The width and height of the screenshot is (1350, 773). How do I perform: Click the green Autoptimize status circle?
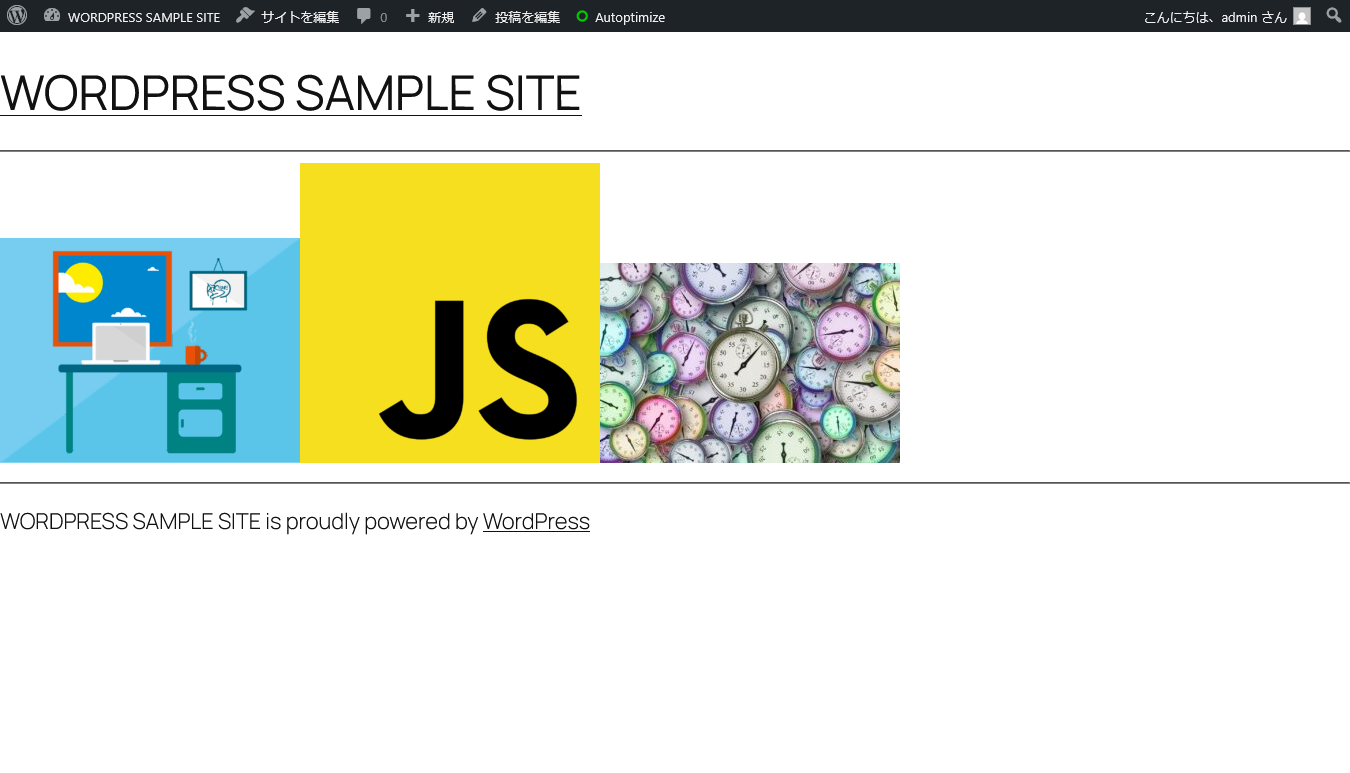[x=582, y=16]
